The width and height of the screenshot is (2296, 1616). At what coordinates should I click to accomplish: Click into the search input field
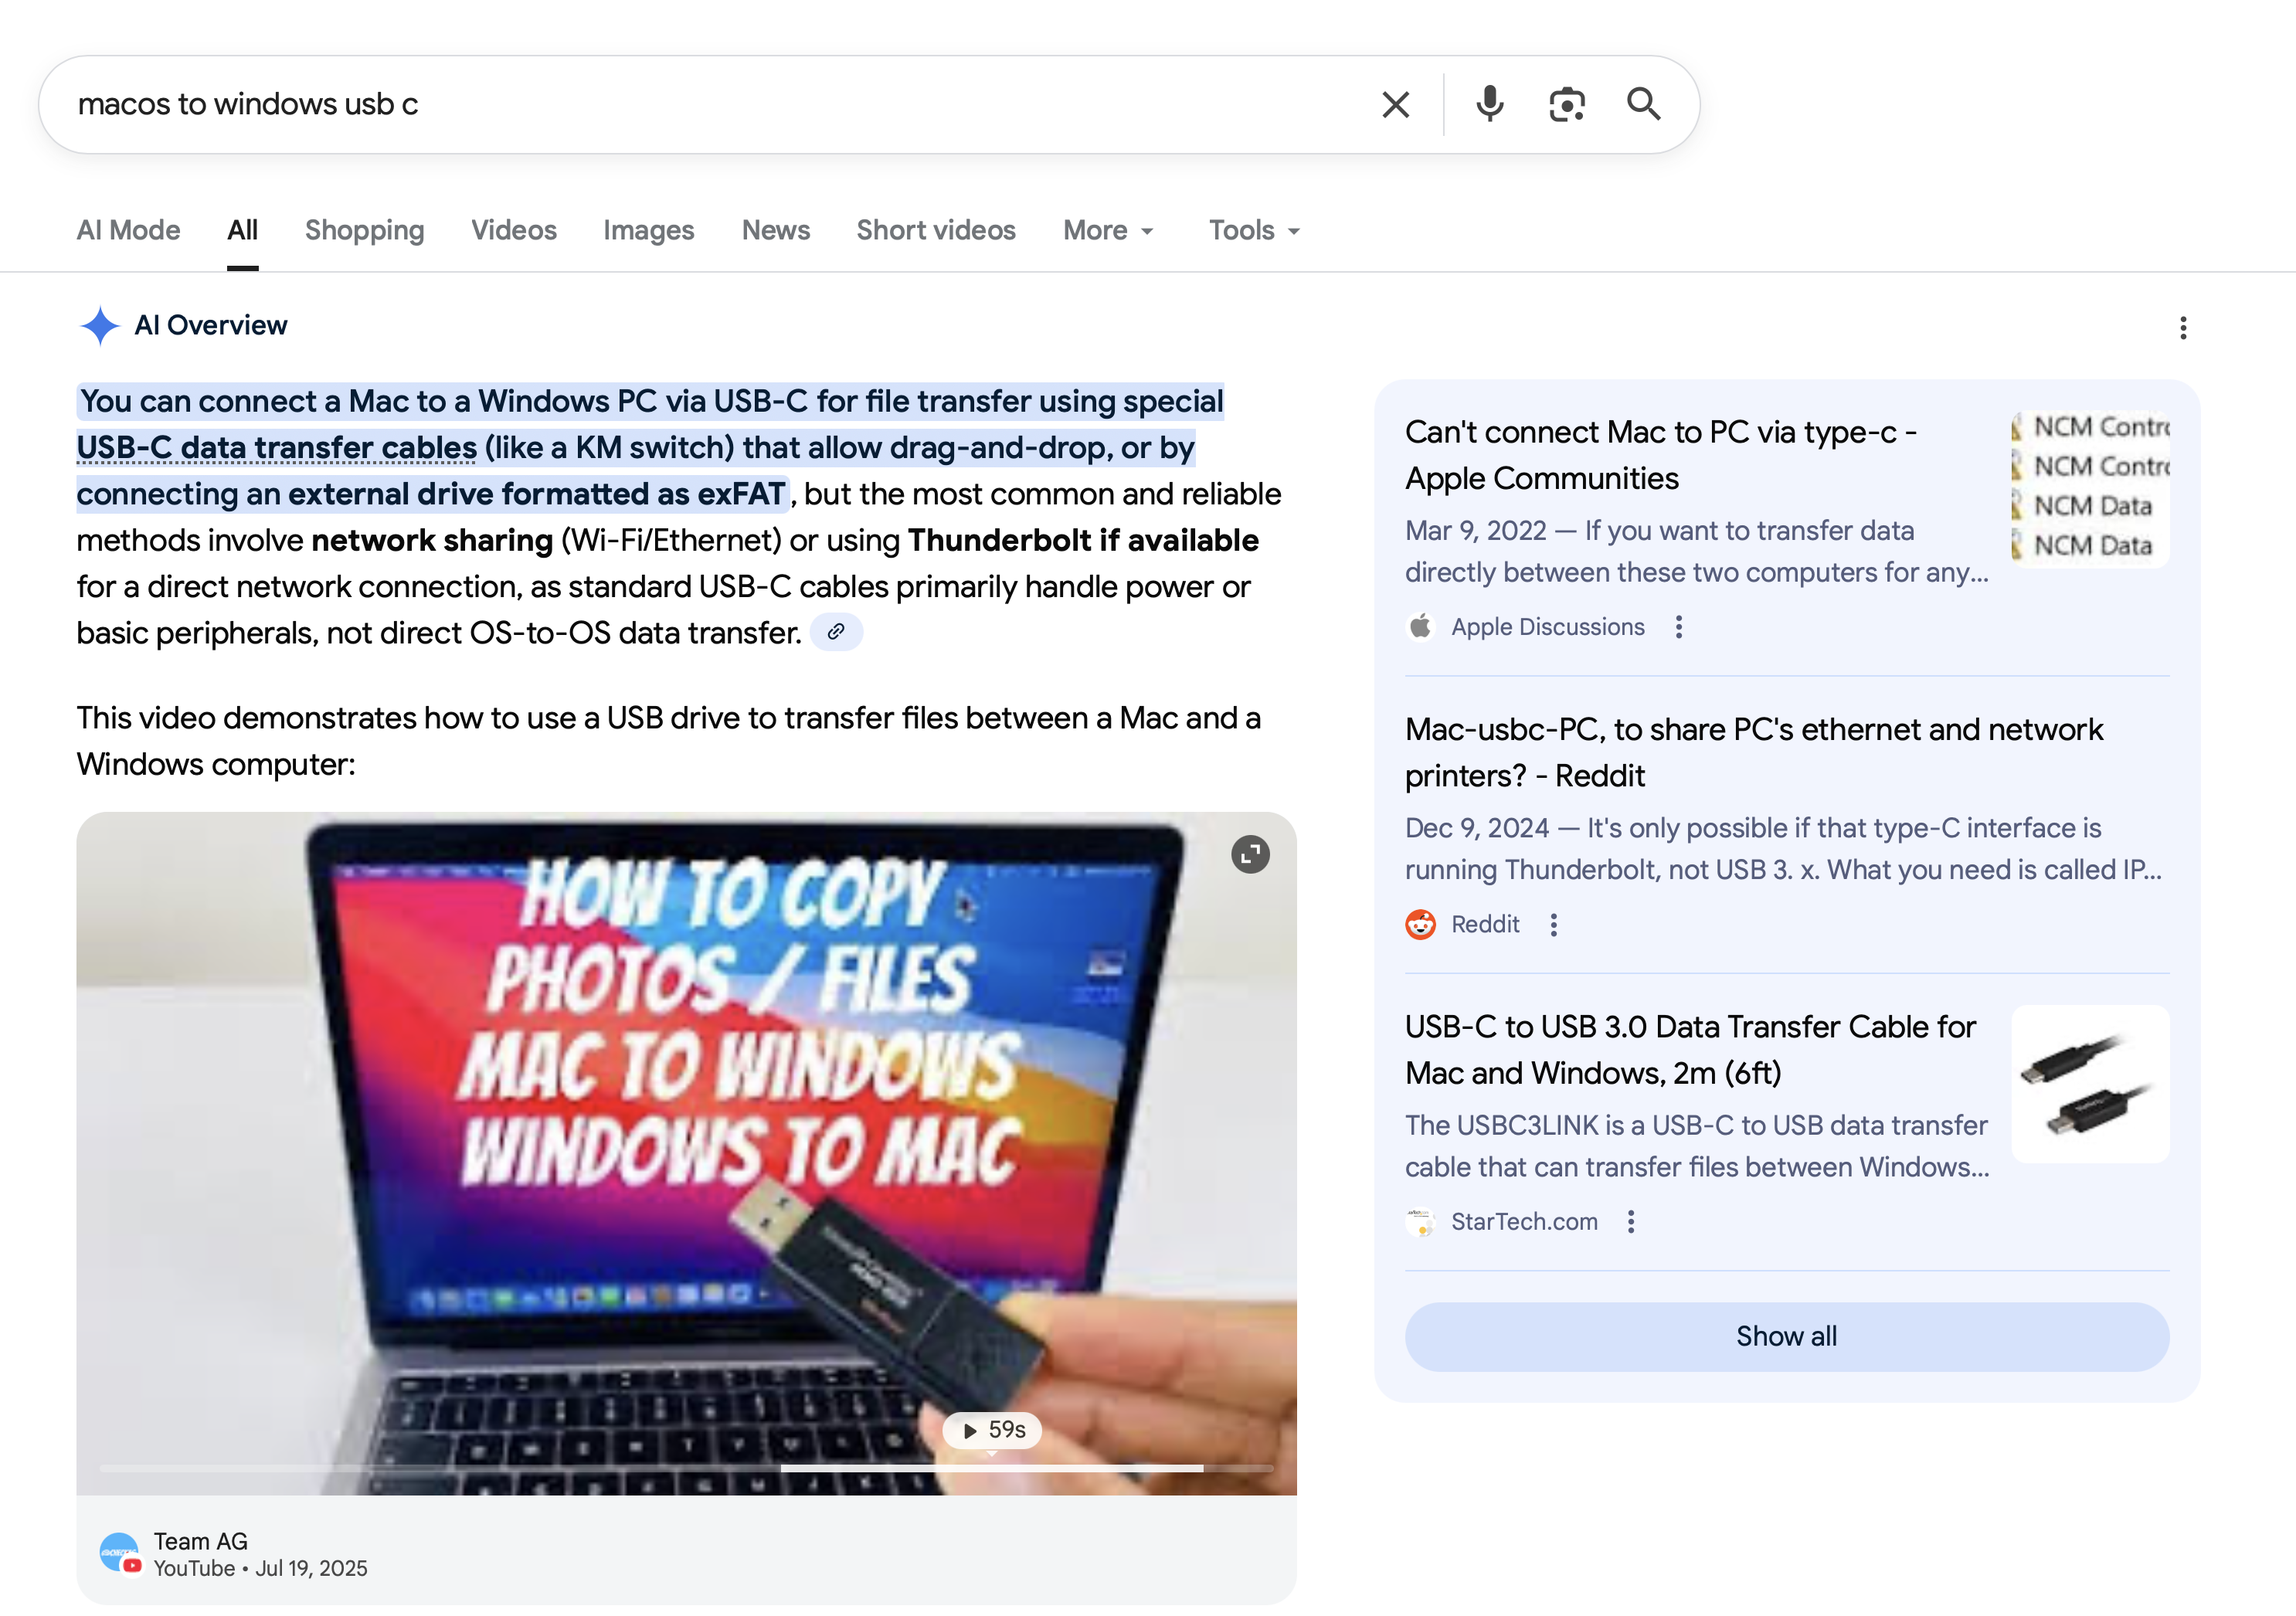(700, 104)
